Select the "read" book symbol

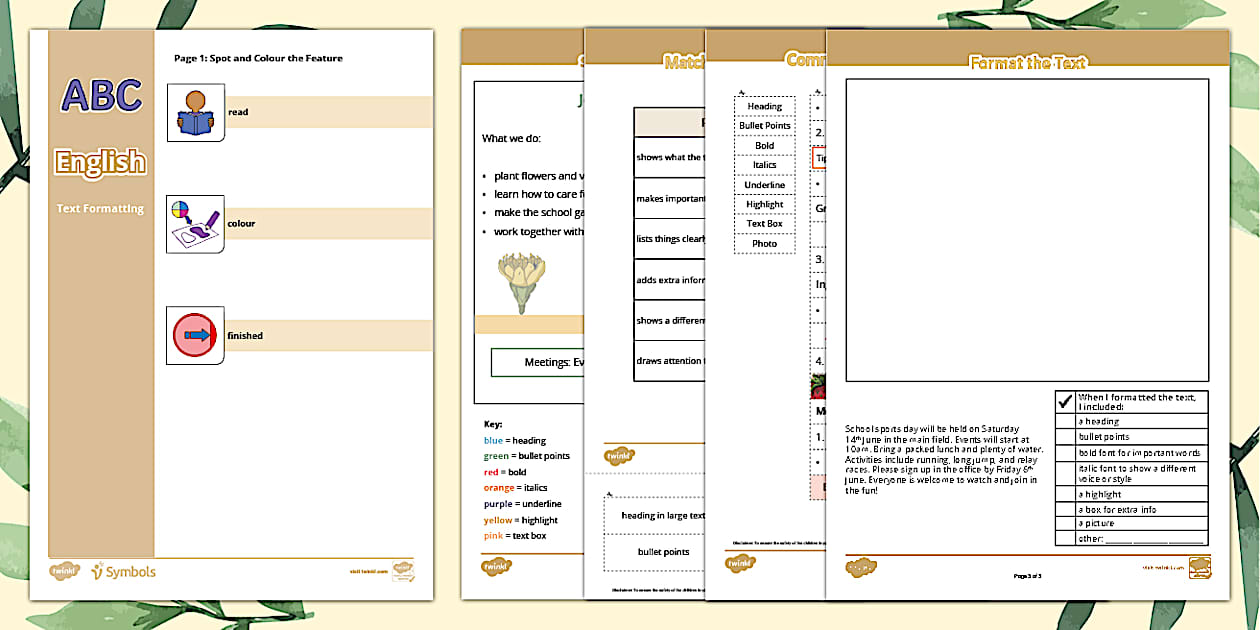pyautogui.click(x=195, y=111)
